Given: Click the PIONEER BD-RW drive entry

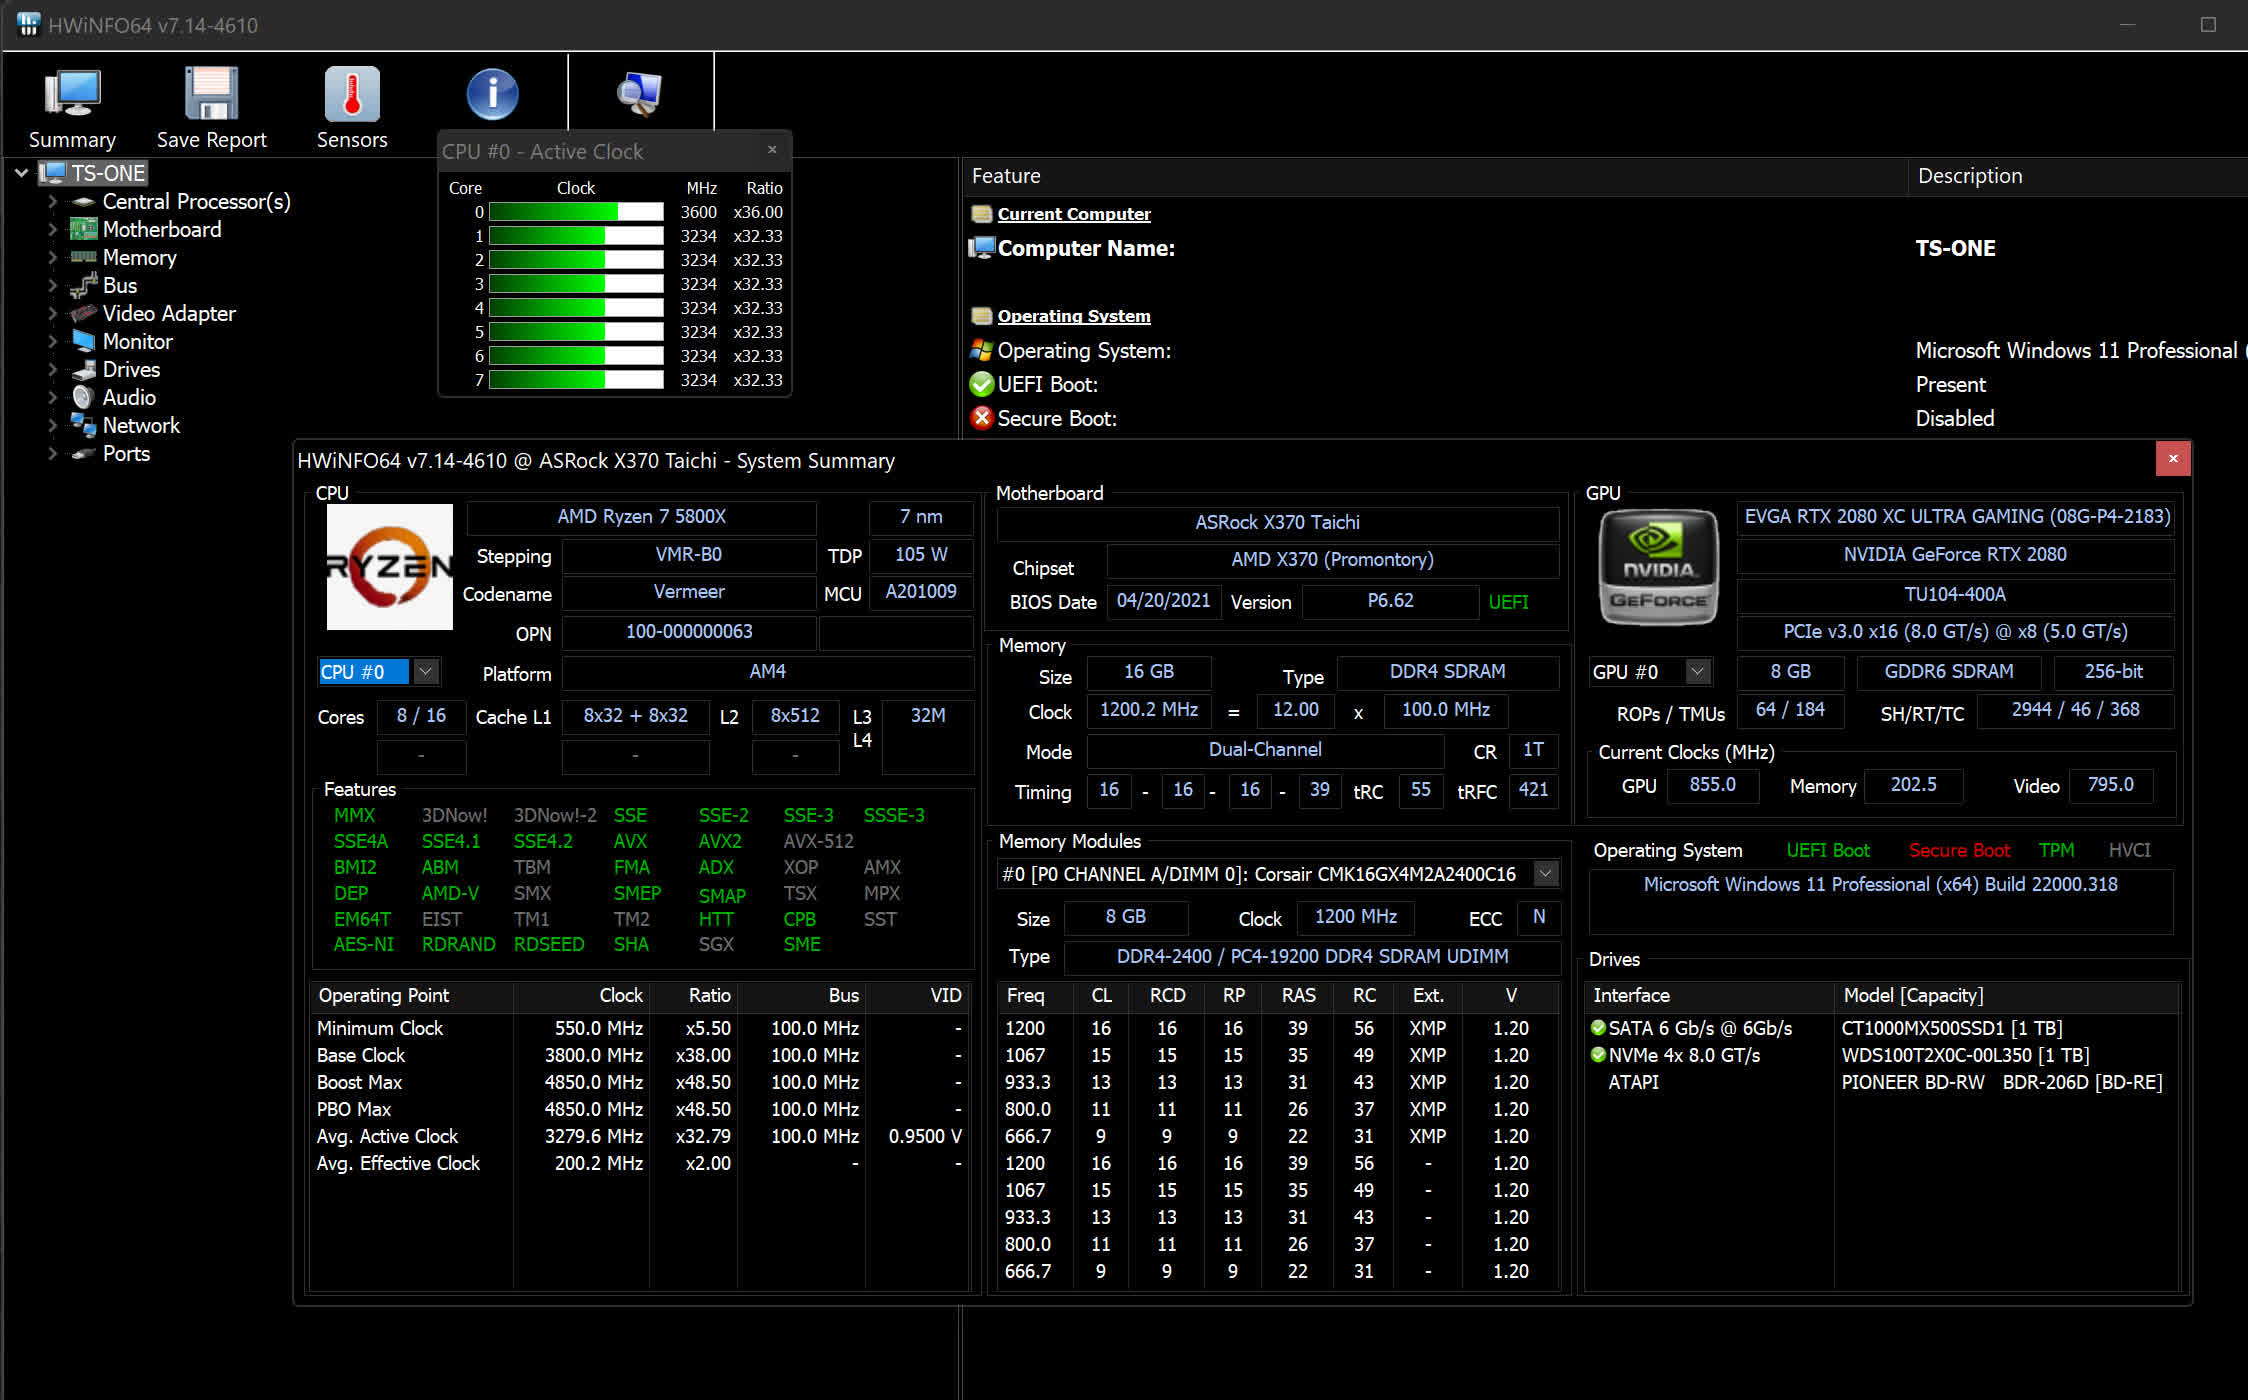Looking at the screenshot, I should [x=2001, y=1082].
